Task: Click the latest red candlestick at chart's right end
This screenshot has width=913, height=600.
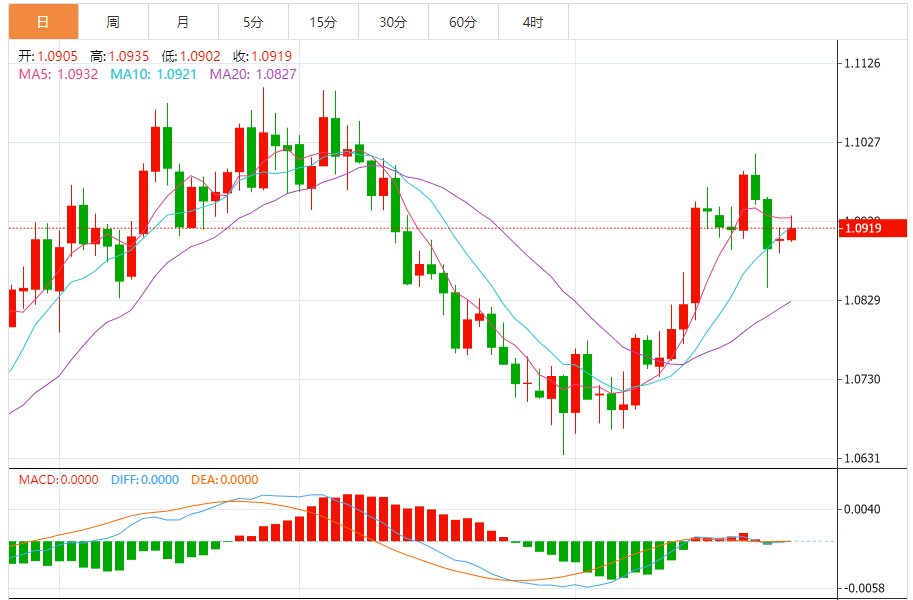Action: click(791, 234)
